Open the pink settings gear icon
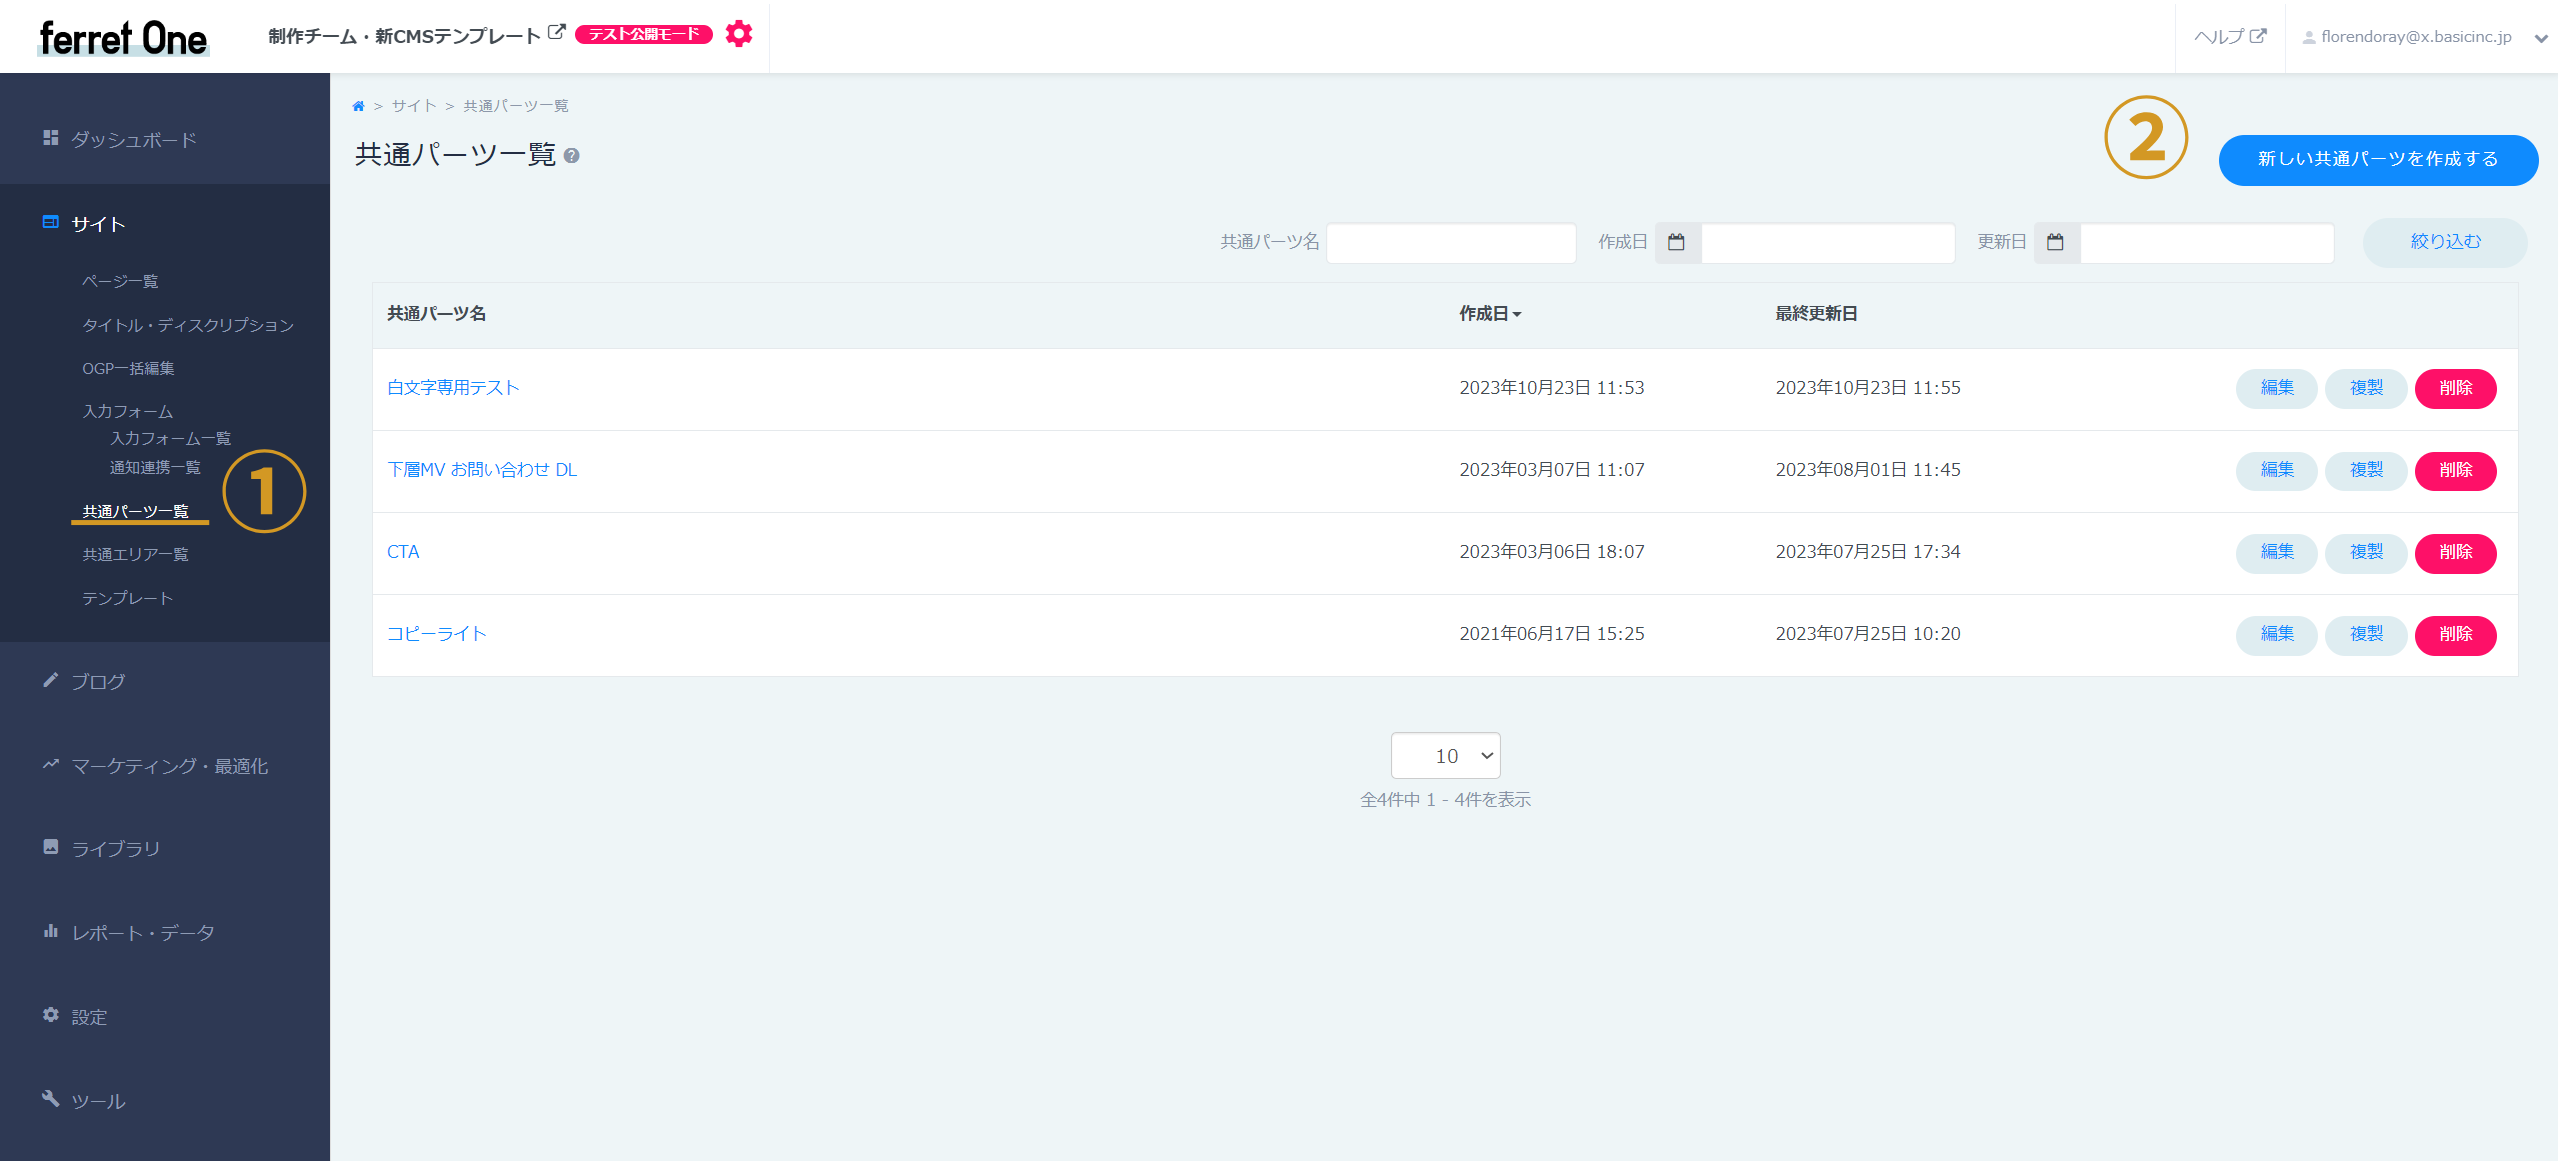Screen dimensions: 2558x1161 (739, 34)
